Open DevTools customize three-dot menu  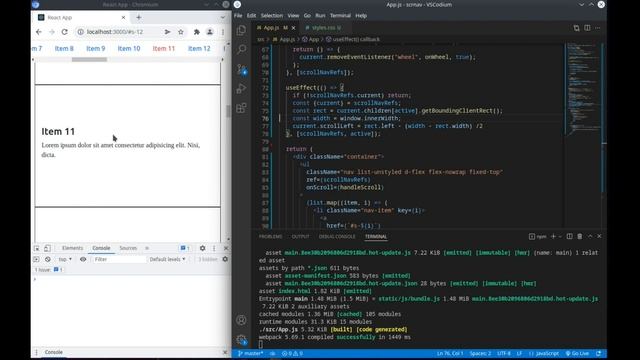click(214, 248)
